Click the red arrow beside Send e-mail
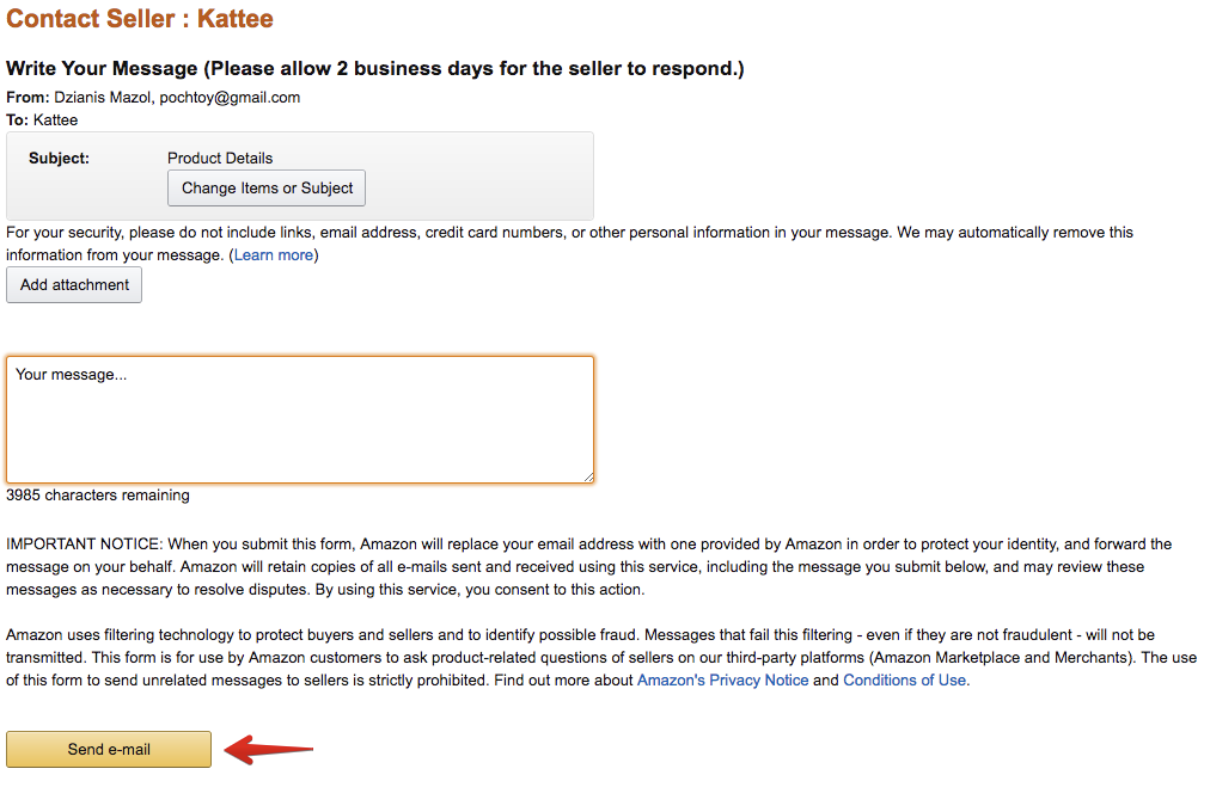Image resolution: width=1210 pixels, height=786 pixels. point(268,749)
